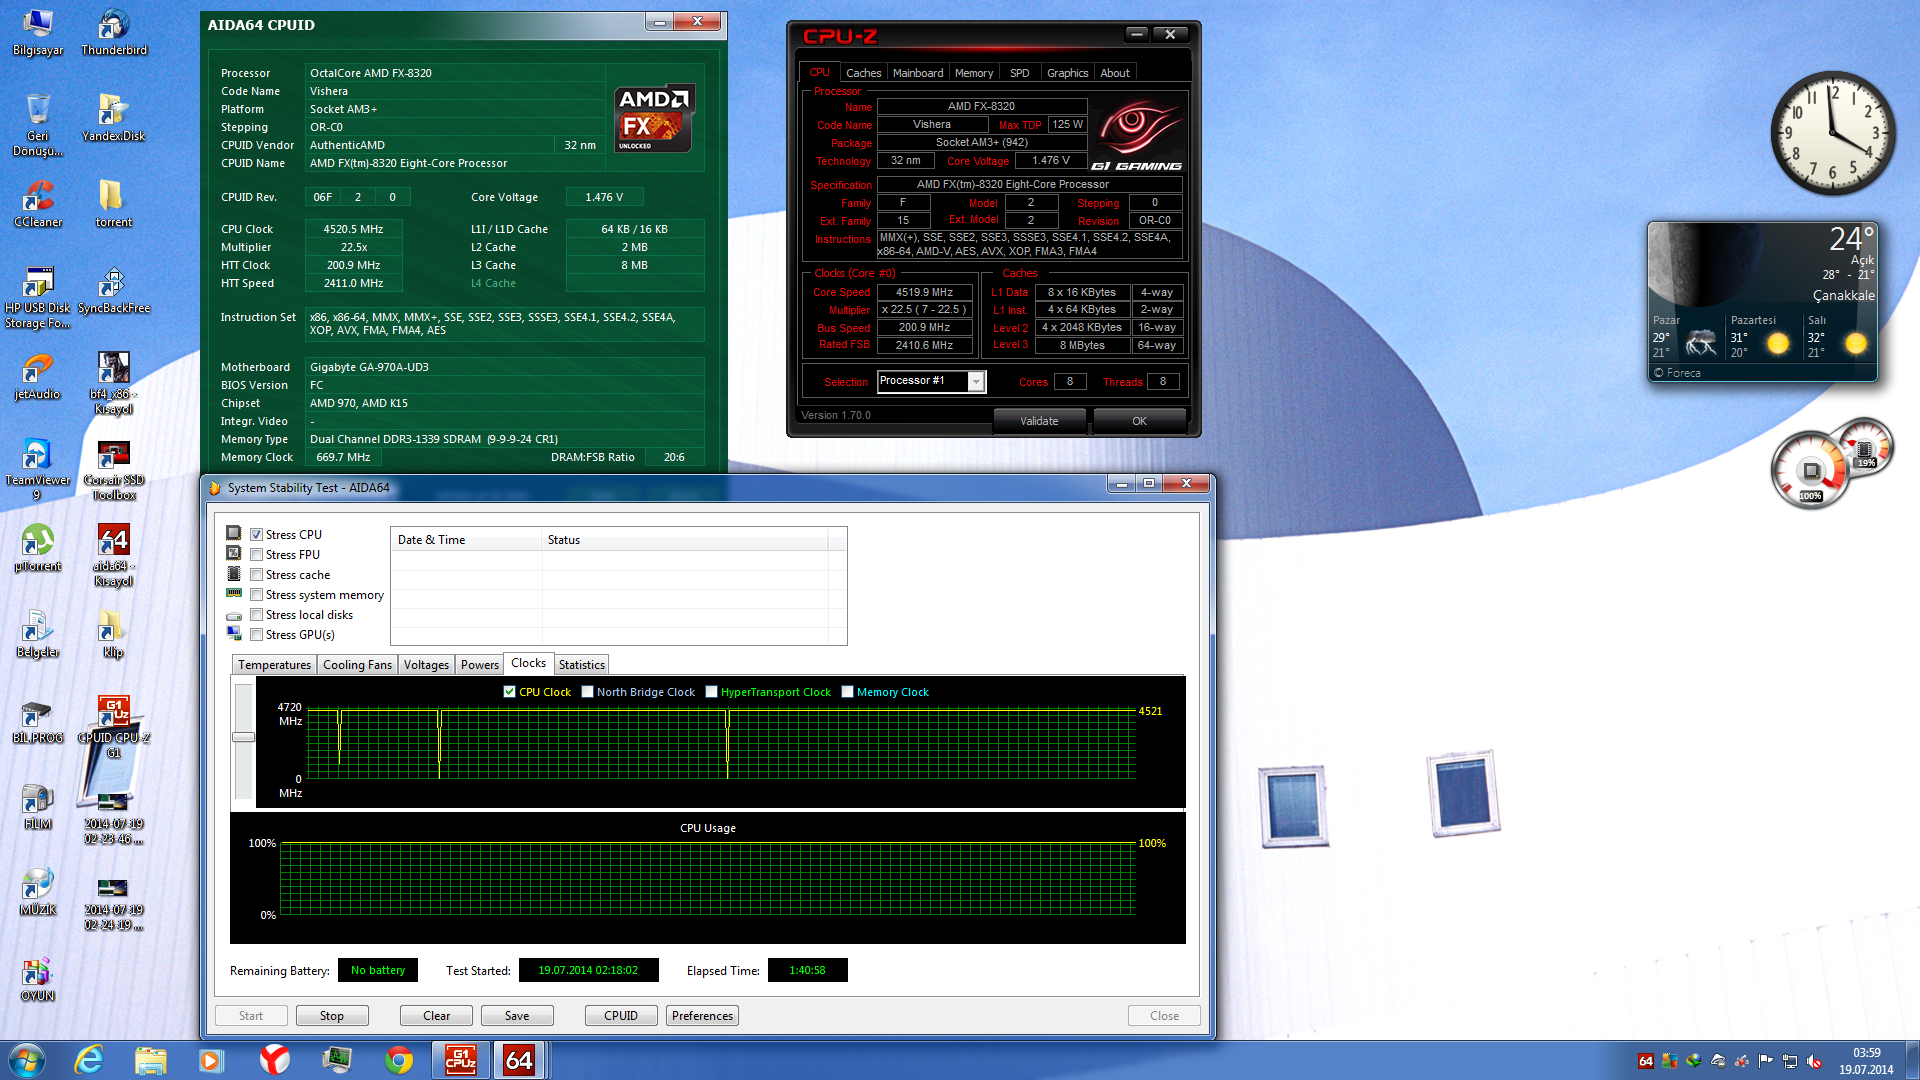Open aida64 Kısayol desktop shortcut

pos(114,555)
